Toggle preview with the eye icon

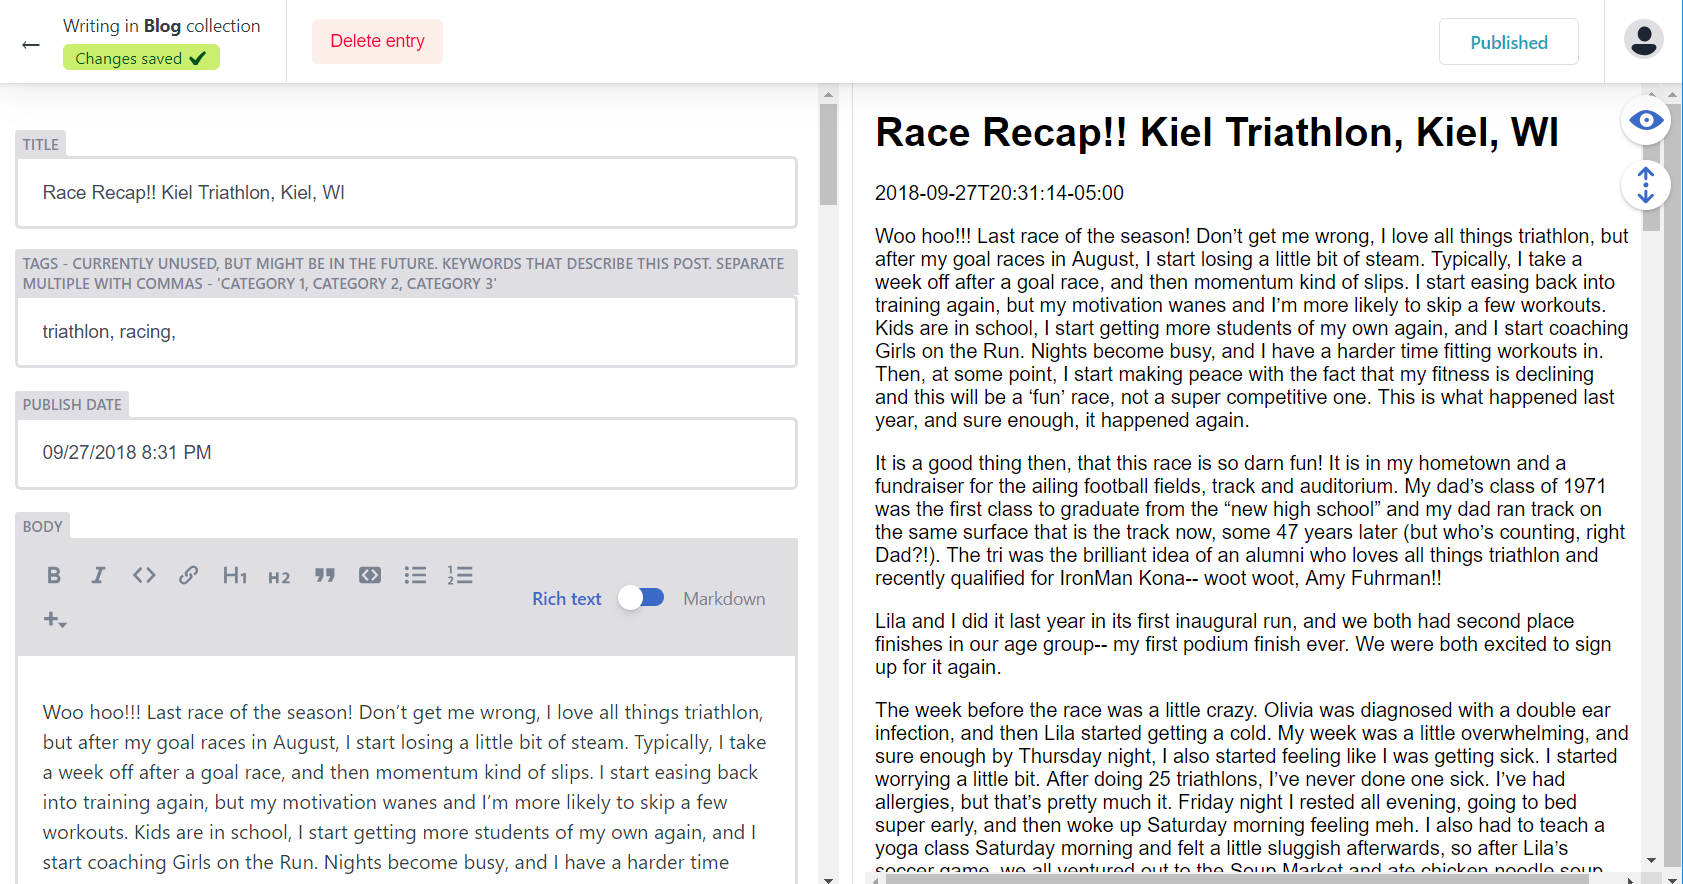point(1646,121)
